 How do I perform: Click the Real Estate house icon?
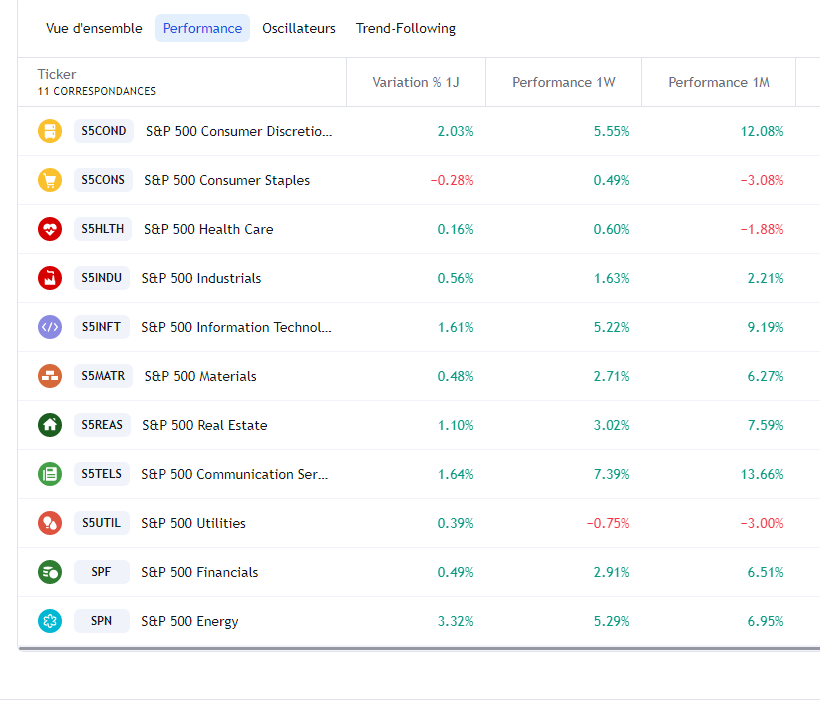50,425
